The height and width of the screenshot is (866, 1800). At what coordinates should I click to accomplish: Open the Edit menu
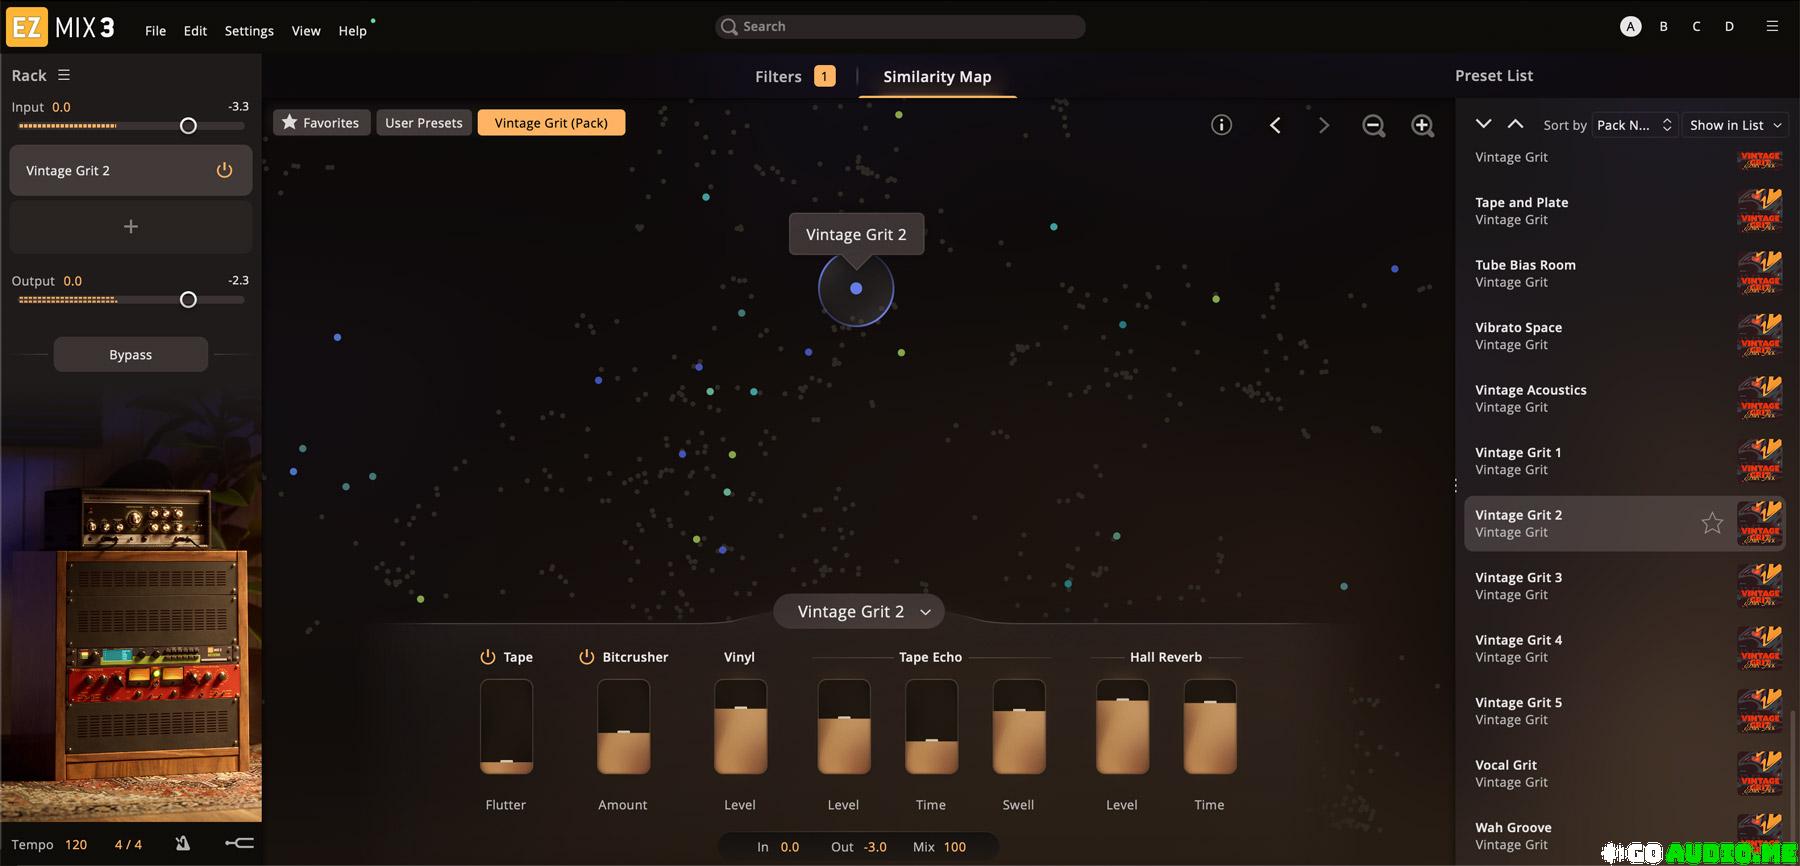tap(195, 31)
